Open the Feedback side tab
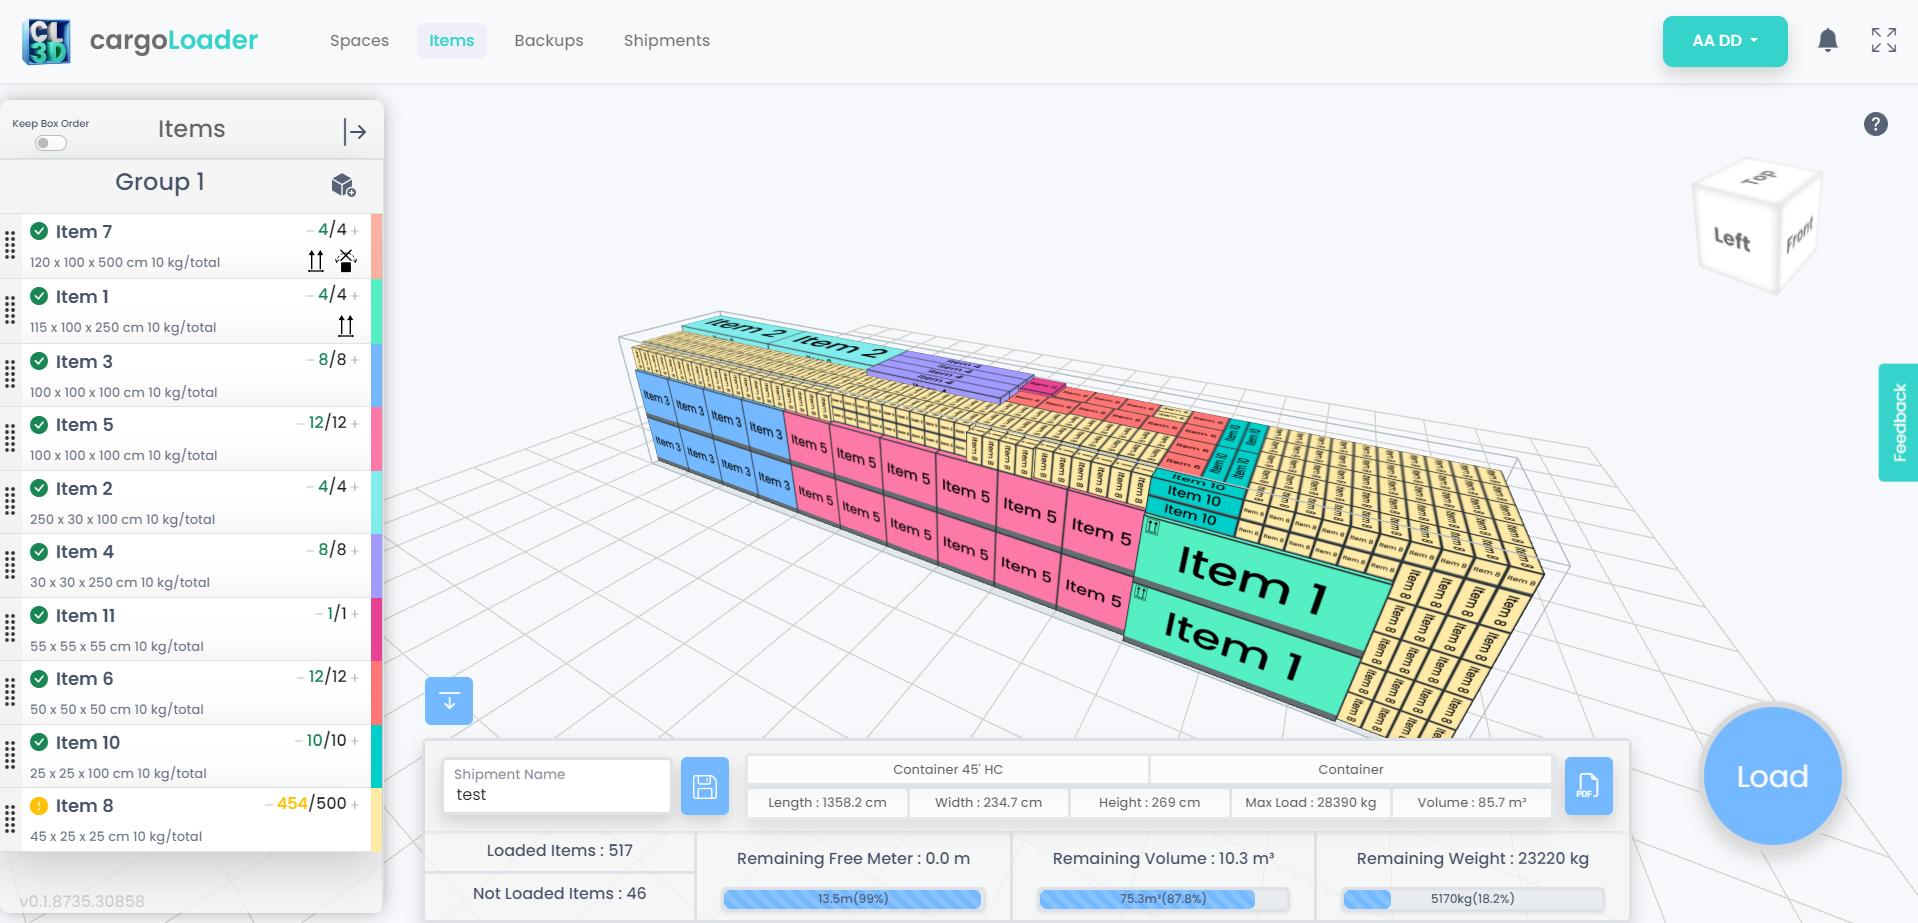 1898,422
